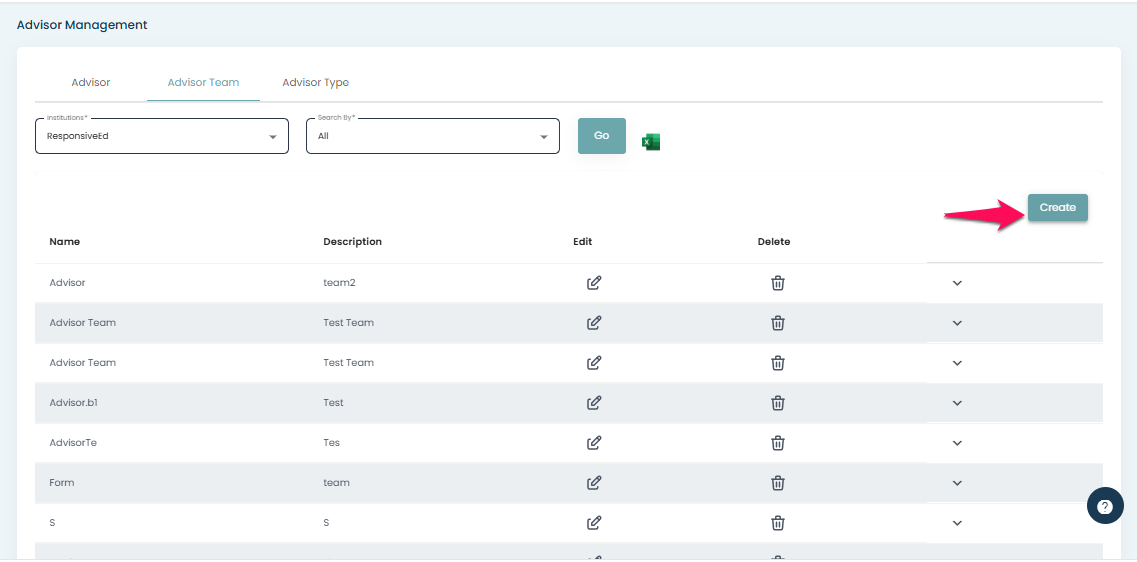
Task: Edit the team named S
Action: tap(593, 523)
